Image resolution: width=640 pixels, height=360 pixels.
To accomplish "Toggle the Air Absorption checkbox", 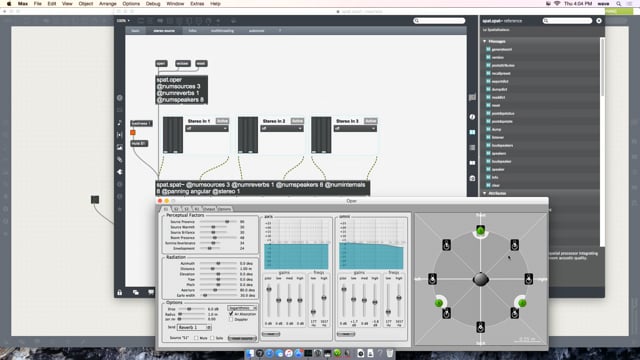I will click(231, 314).
